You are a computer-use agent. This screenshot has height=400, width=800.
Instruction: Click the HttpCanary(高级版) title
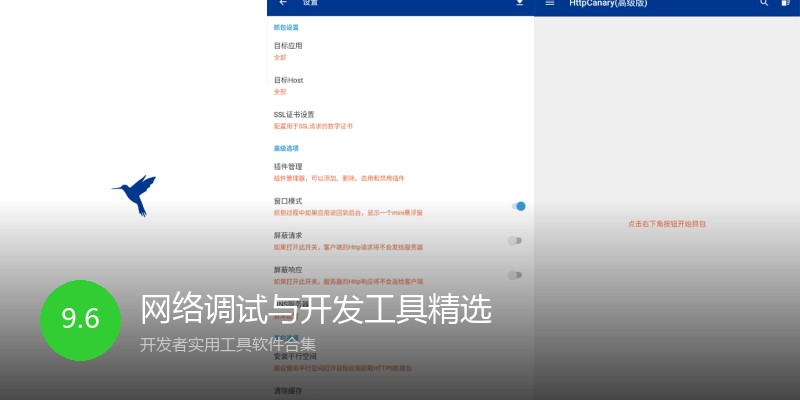coord(608,3)
